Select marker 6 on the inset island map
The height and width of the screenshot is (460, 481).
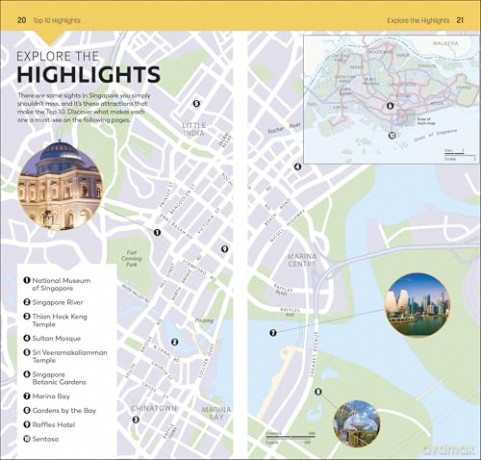point(390,106)
